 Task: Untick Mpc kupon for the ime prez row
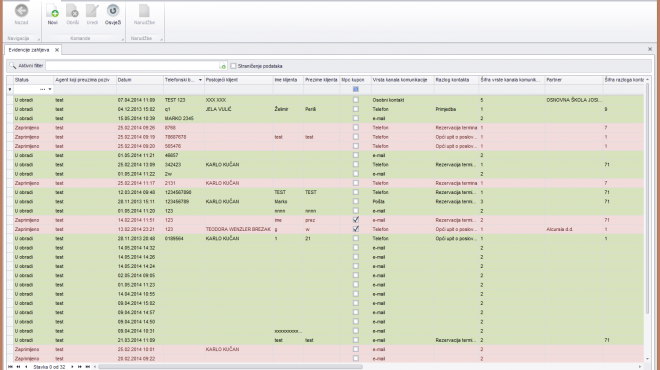[356, 220]
